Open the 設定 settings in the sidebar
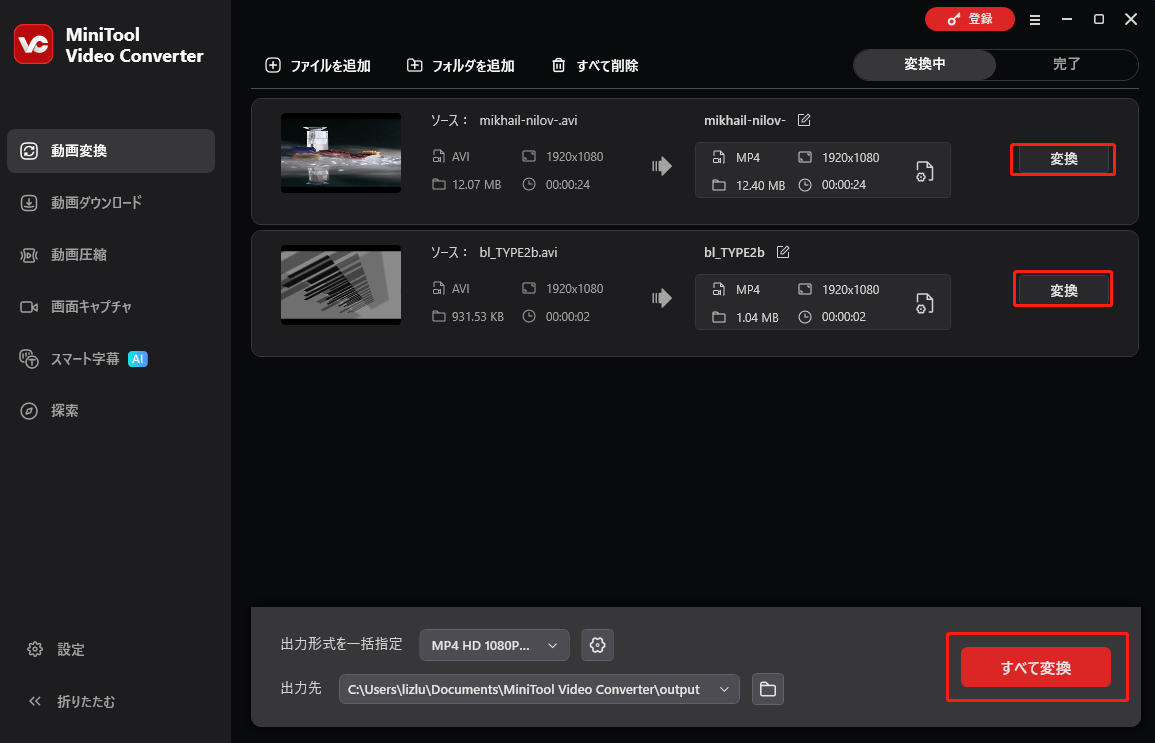 [x=59, y=649]
